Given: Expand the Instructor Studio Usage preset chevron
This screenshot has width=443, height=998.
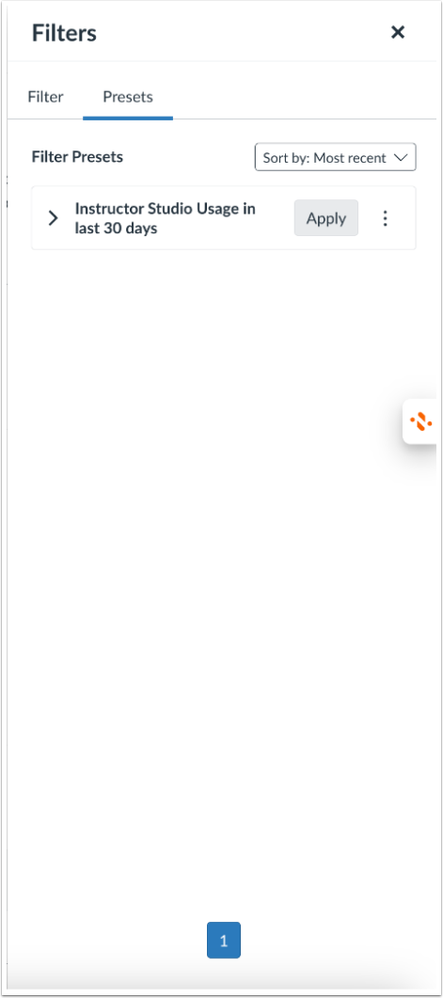Looking at the screenshot, I should coord(53,218).
